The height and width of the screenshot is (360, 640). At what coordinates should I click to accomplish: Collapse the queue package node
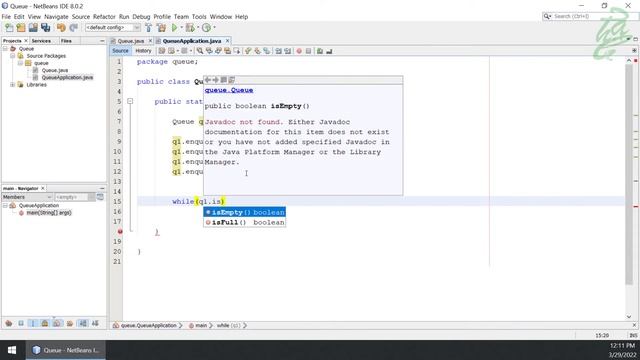20,63
